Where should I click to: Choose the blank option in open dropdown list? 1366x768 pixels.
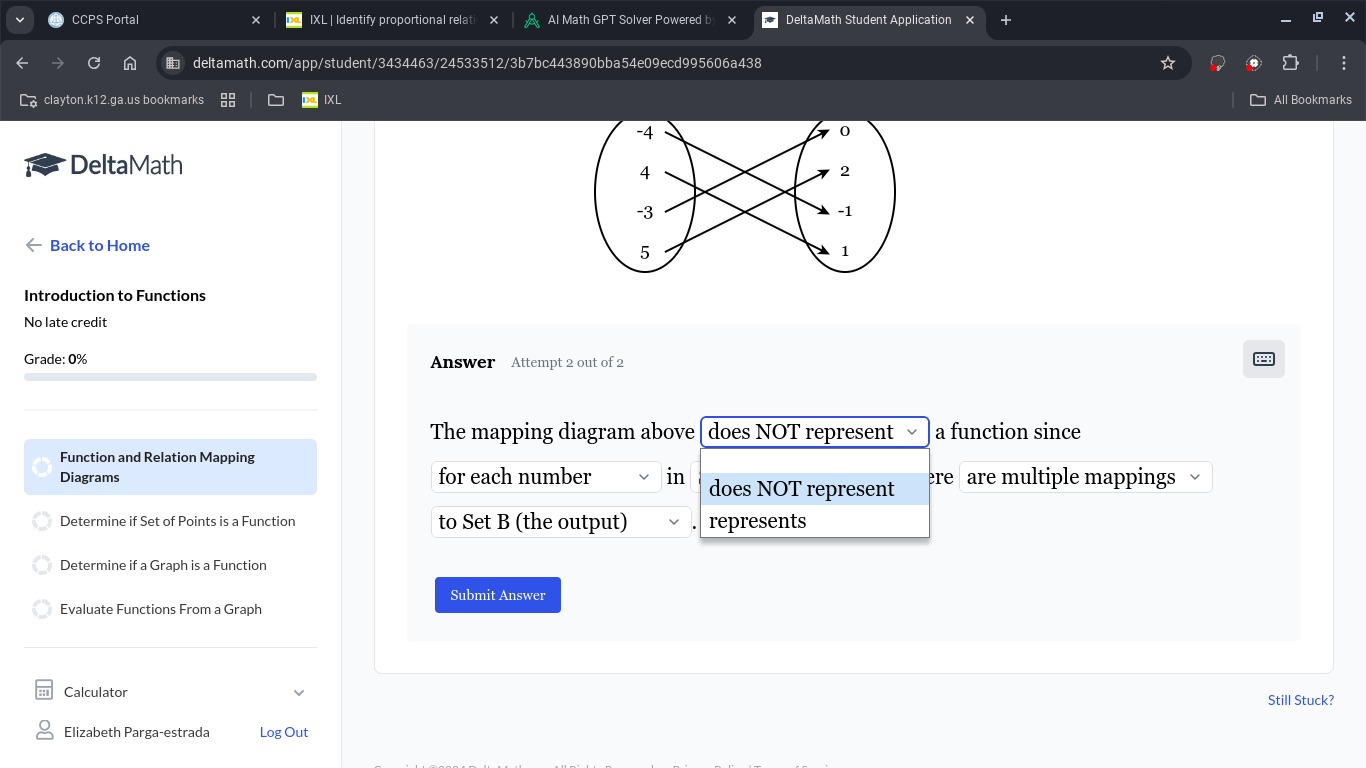pyautogui.click(x=815, y=461)
